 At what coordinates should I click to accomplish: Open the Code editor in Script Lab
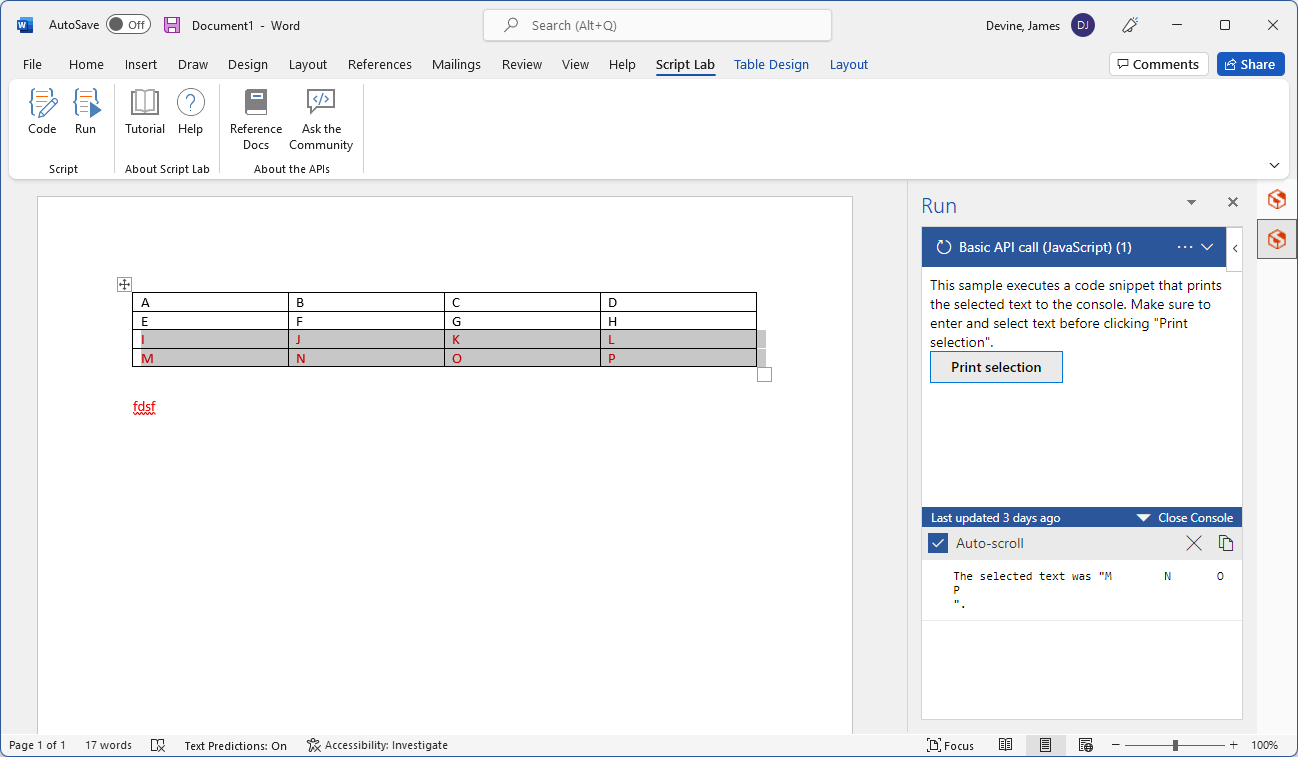(x=42, y=110)
